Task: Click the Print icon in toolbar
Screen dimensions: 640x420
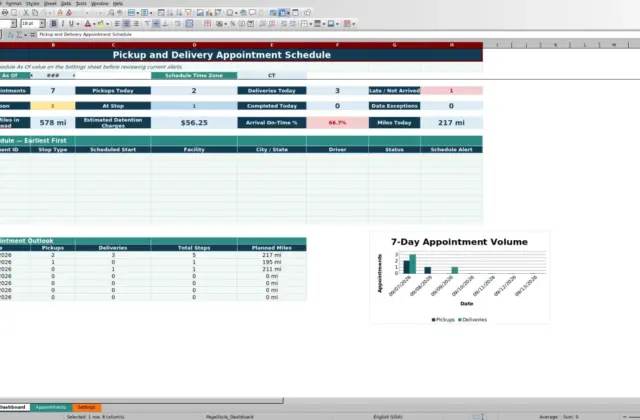Action: point(5,13)
